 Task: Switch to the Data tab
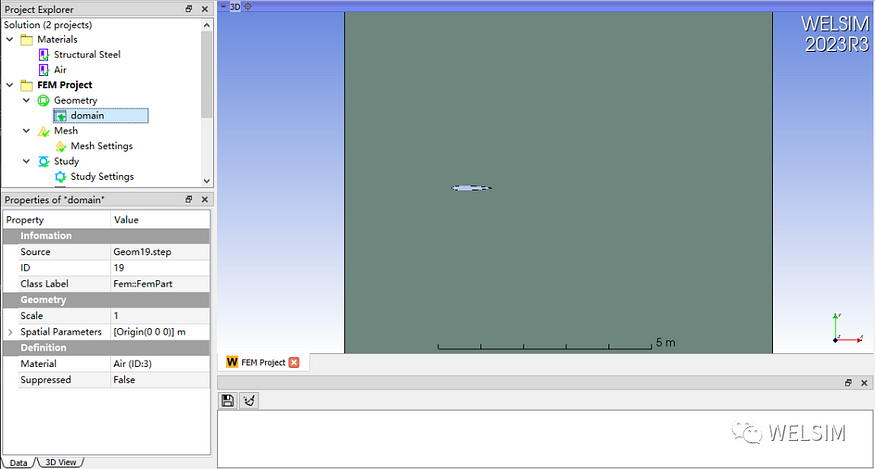coord(18,462)
